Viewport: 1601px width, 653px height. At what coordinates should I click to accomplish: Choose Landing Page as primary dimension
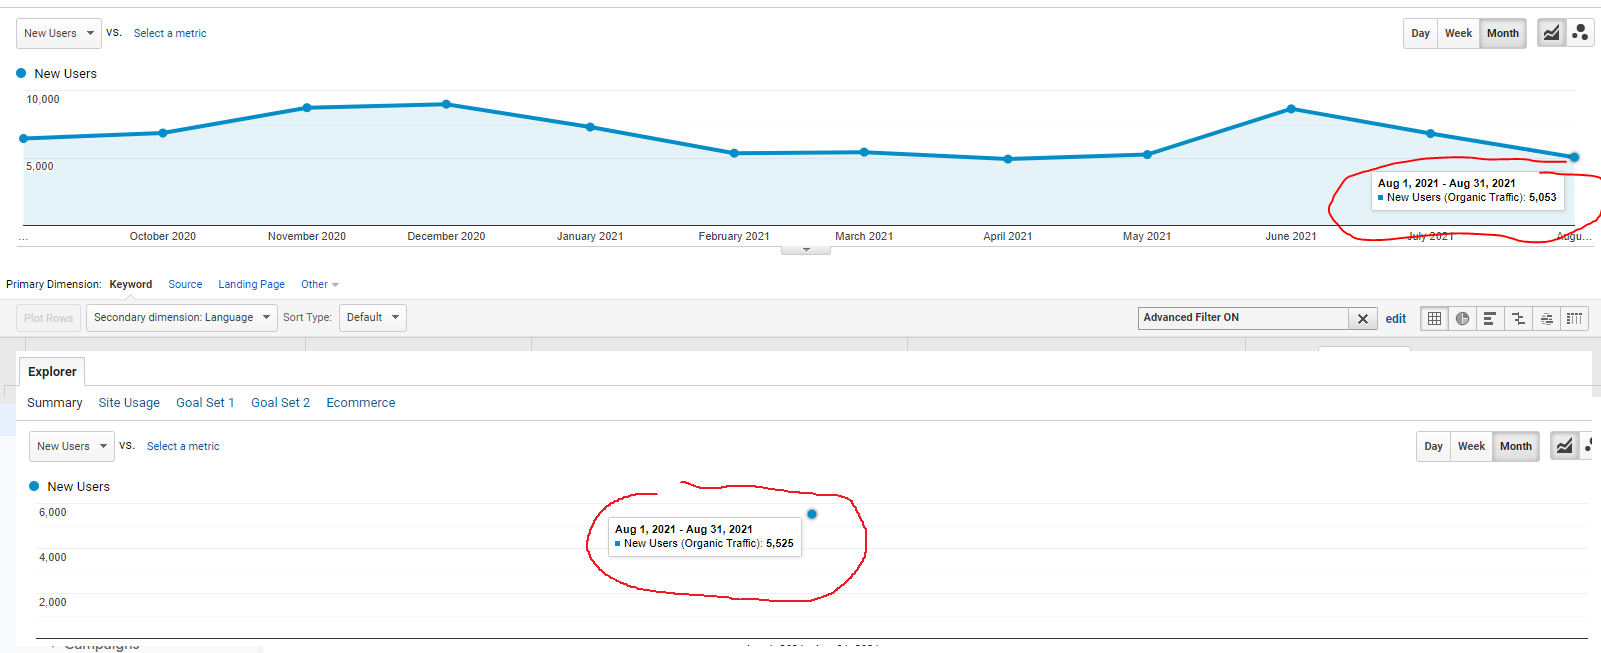click(x=251, y=285)
